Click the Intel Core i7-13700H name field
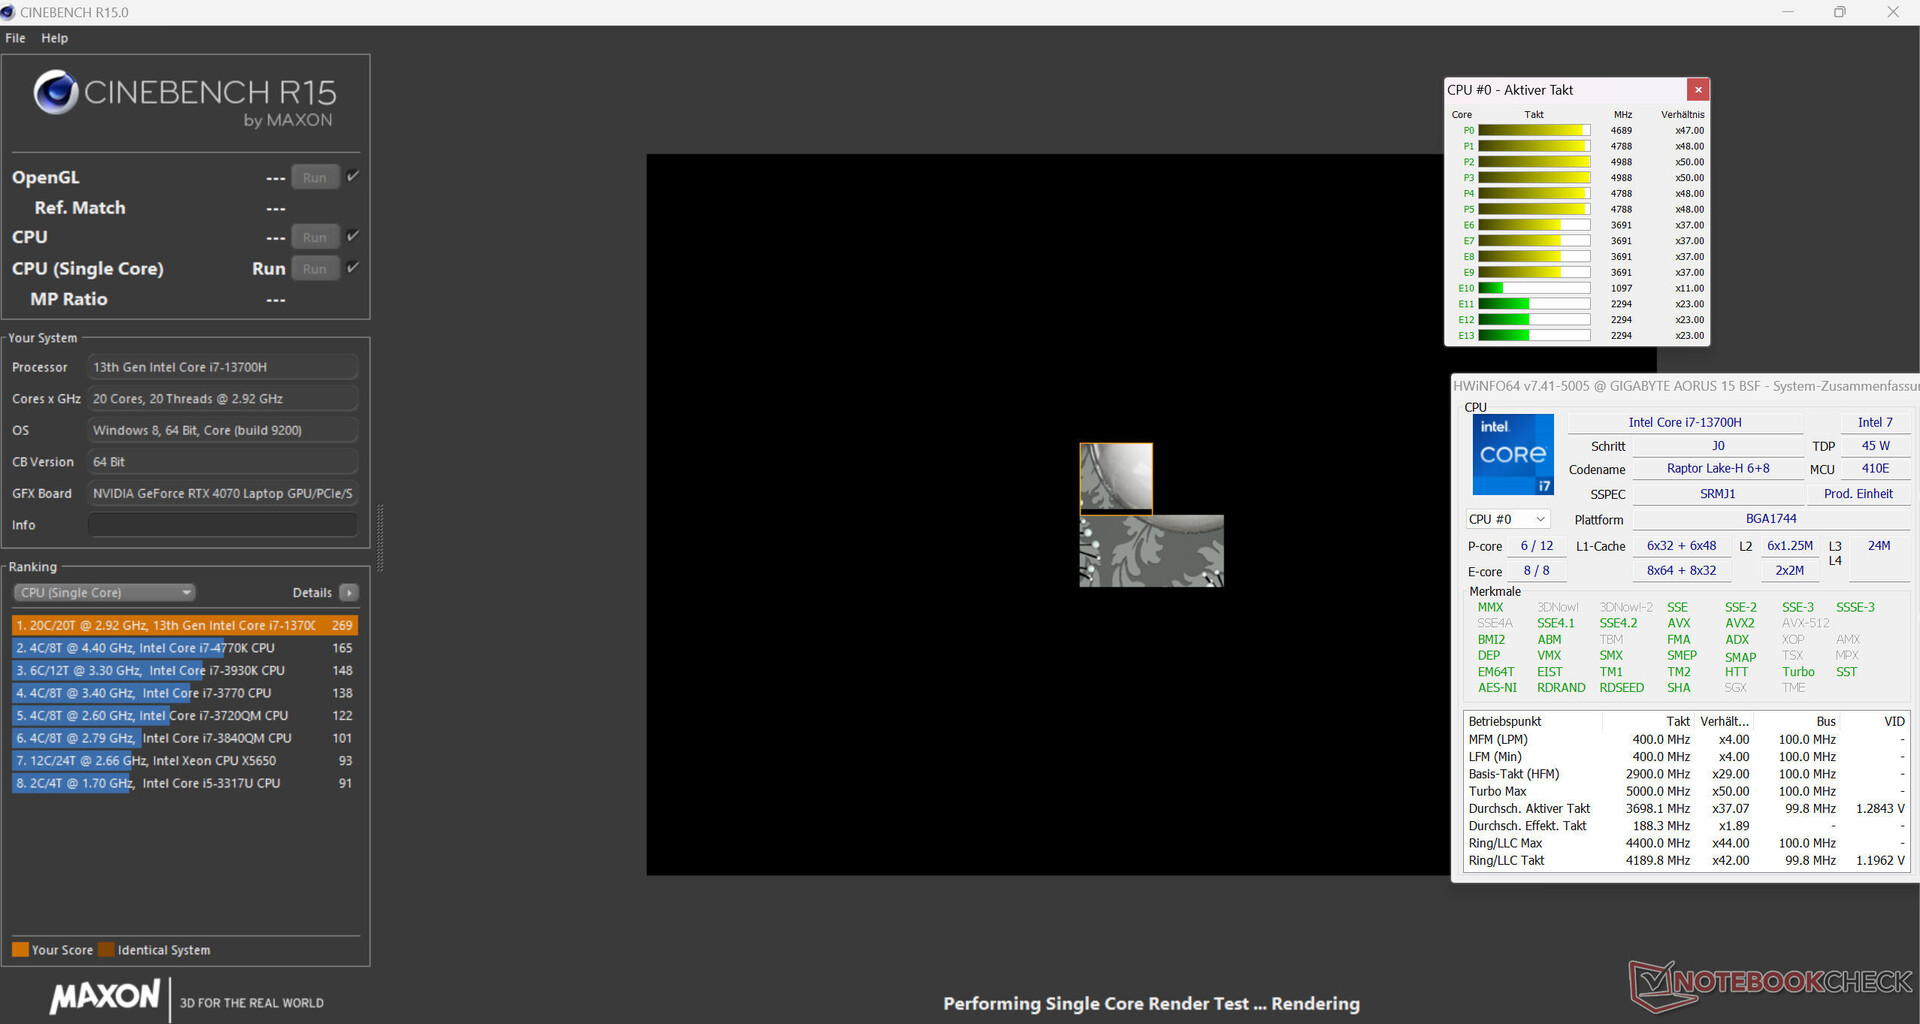The width and height of the screenshot is (1920, 1024). pyautogui.click(x=1685, y=423)
